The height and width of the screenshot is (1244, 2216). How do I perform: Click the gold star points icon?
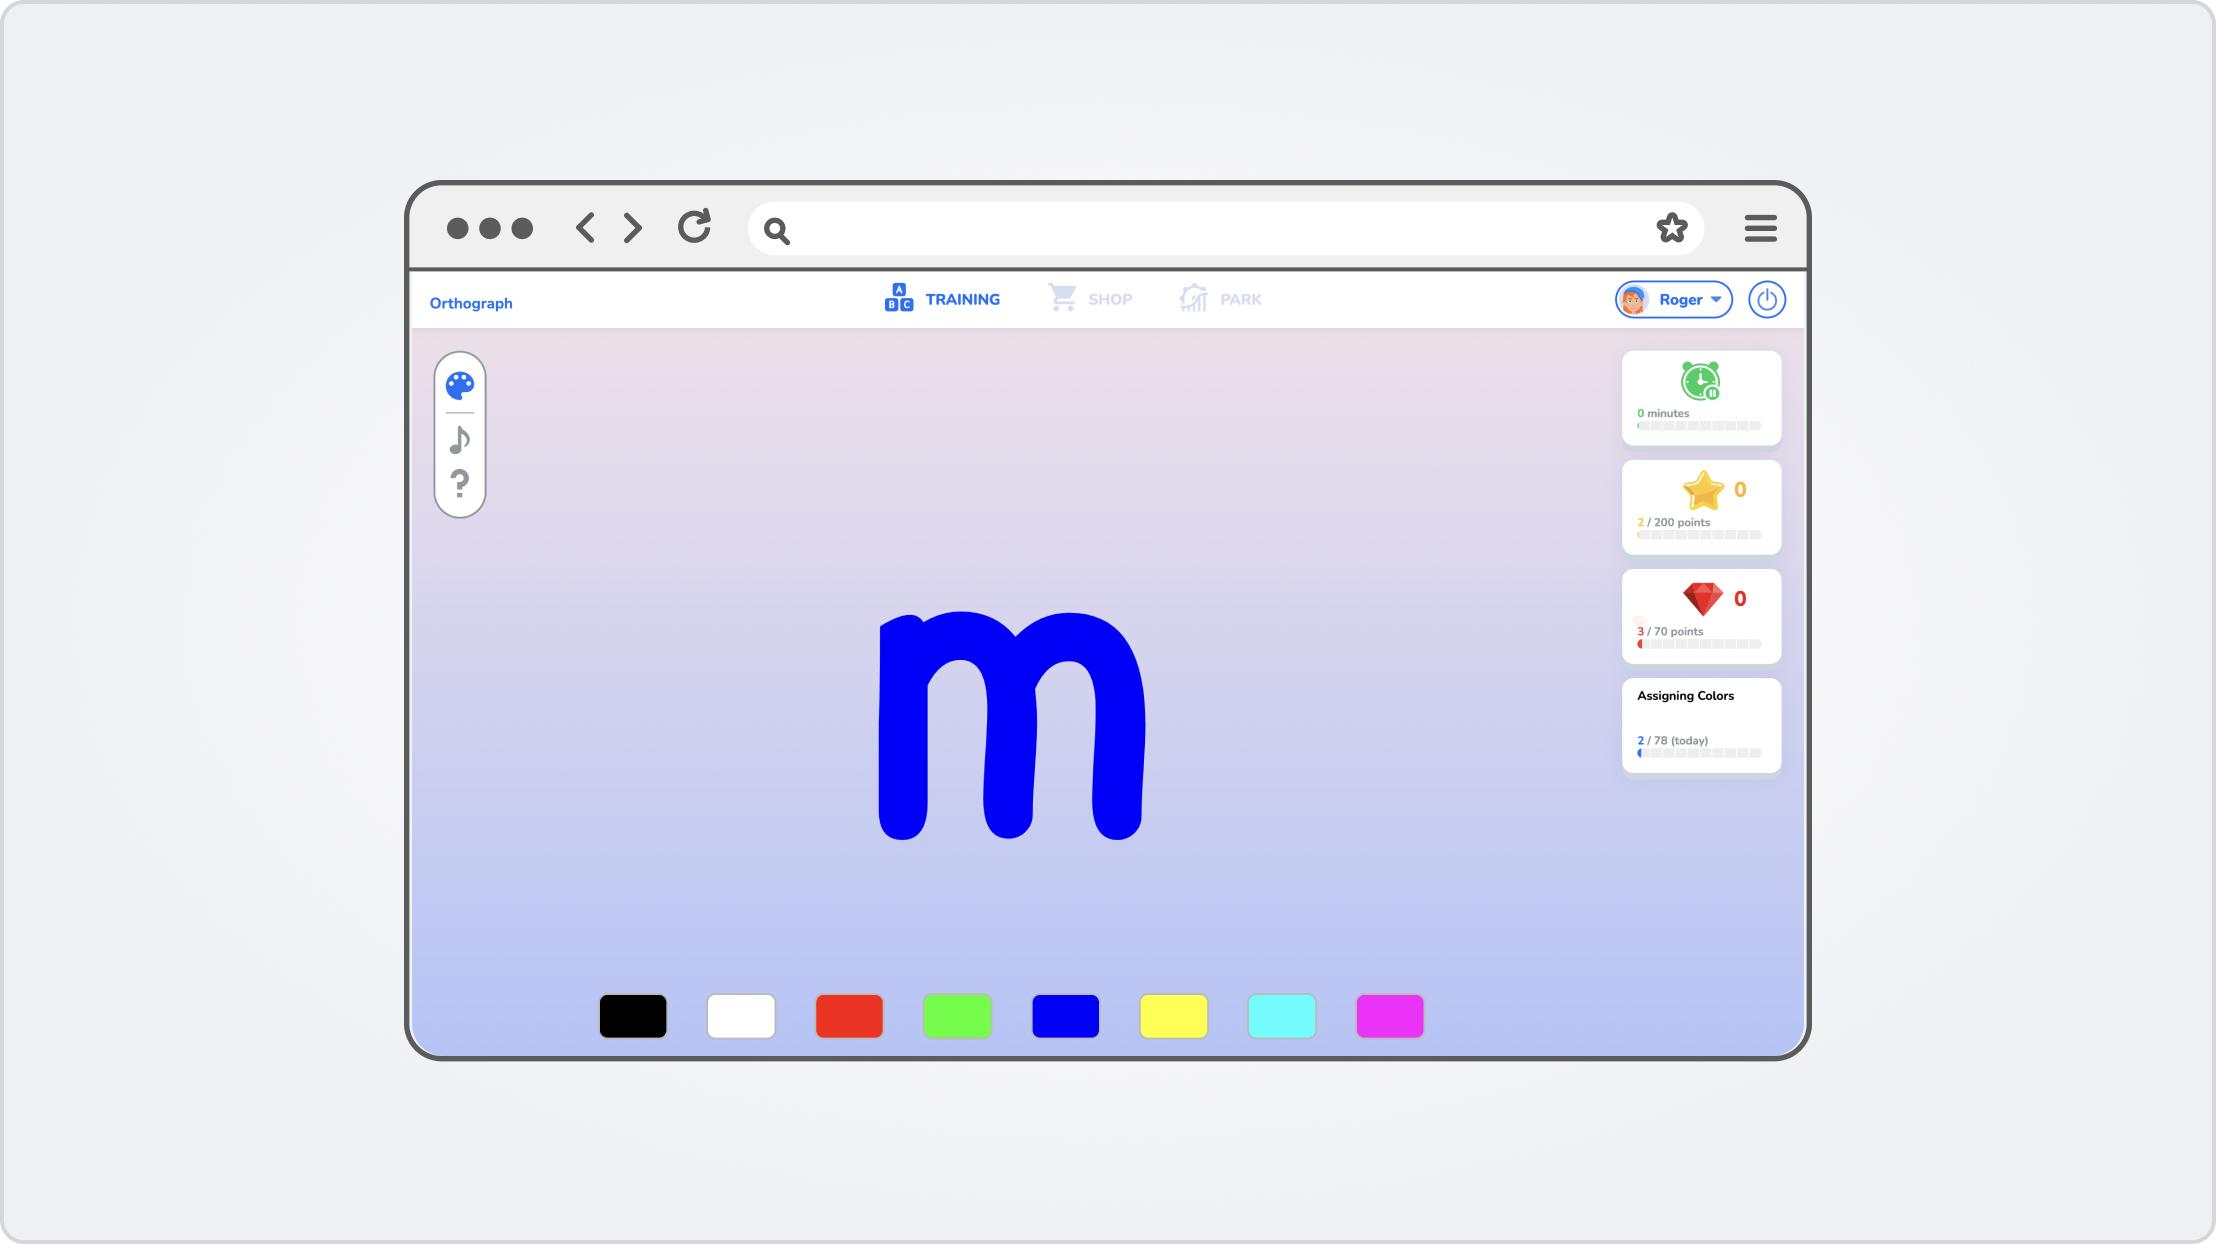pyautogui.click(x=1702, y=490)
